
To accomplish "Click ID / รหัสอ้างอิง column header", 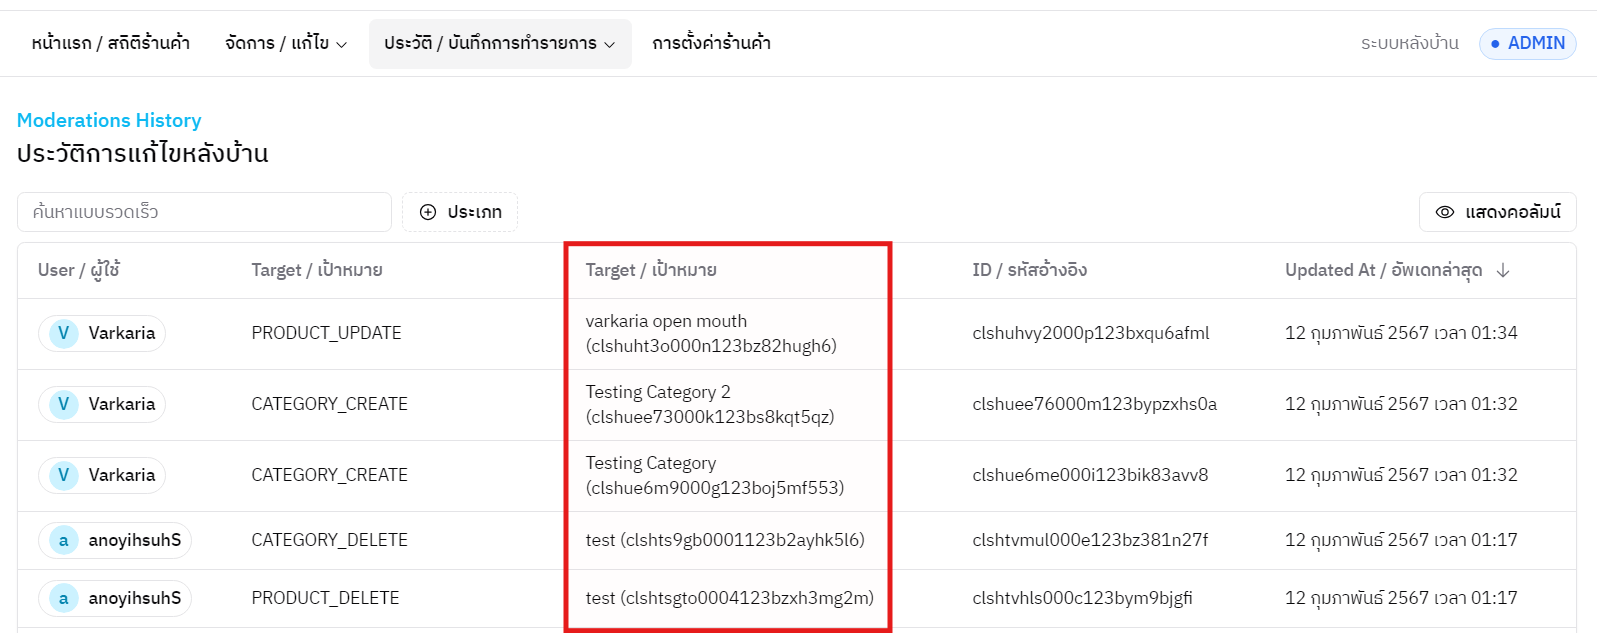I will click(1029, 270).
